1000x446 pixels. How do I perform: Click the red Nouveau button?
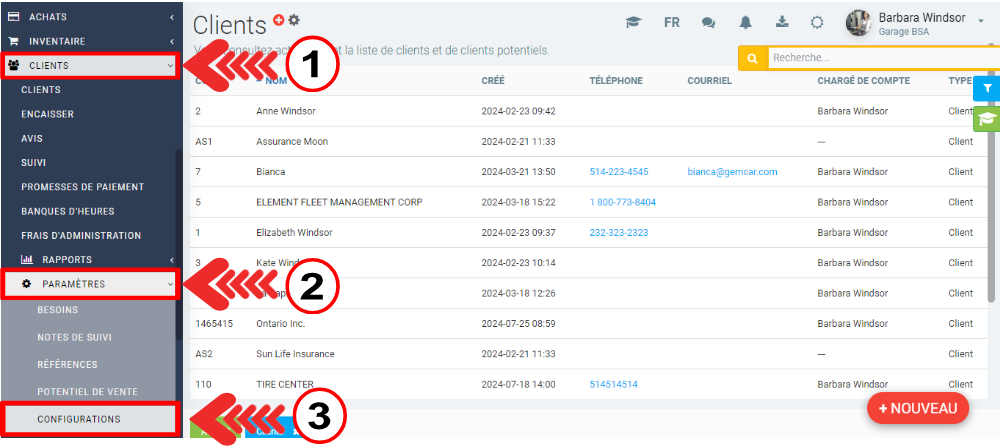click(x=917, y=408)
